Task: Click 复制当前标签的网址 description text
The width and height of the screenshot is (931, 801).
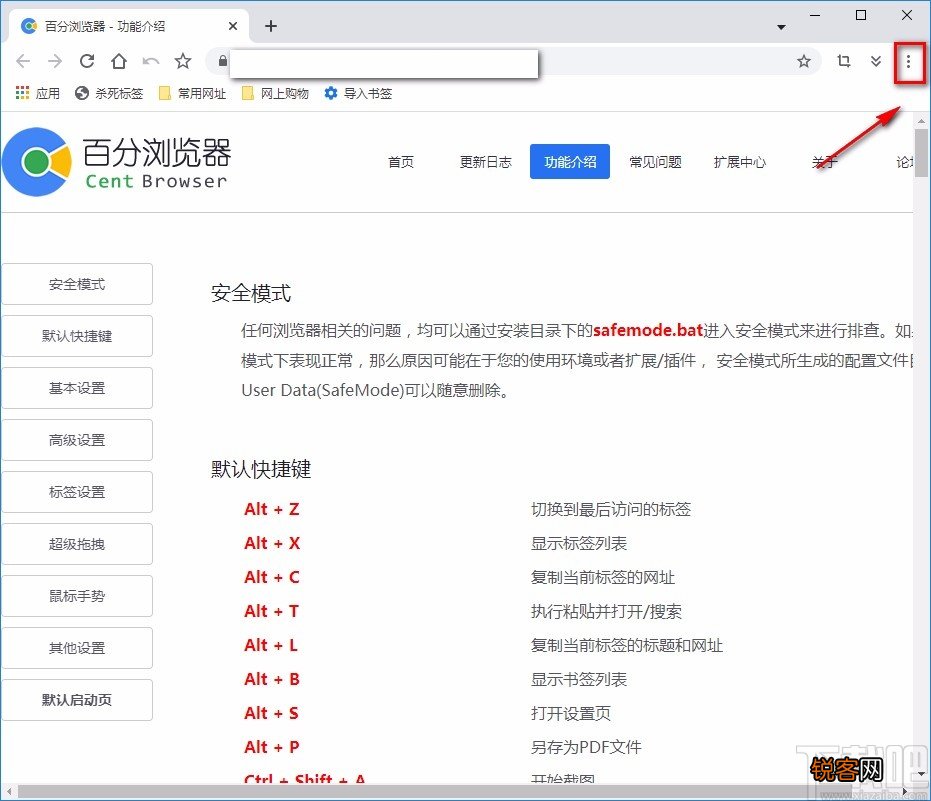Action: [603, 577]
